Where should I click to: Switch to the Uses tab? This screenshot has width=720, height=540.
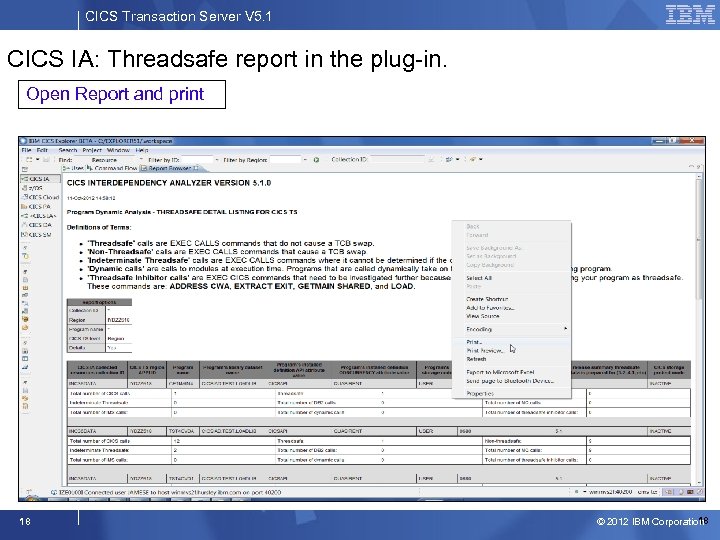point(75,169)
